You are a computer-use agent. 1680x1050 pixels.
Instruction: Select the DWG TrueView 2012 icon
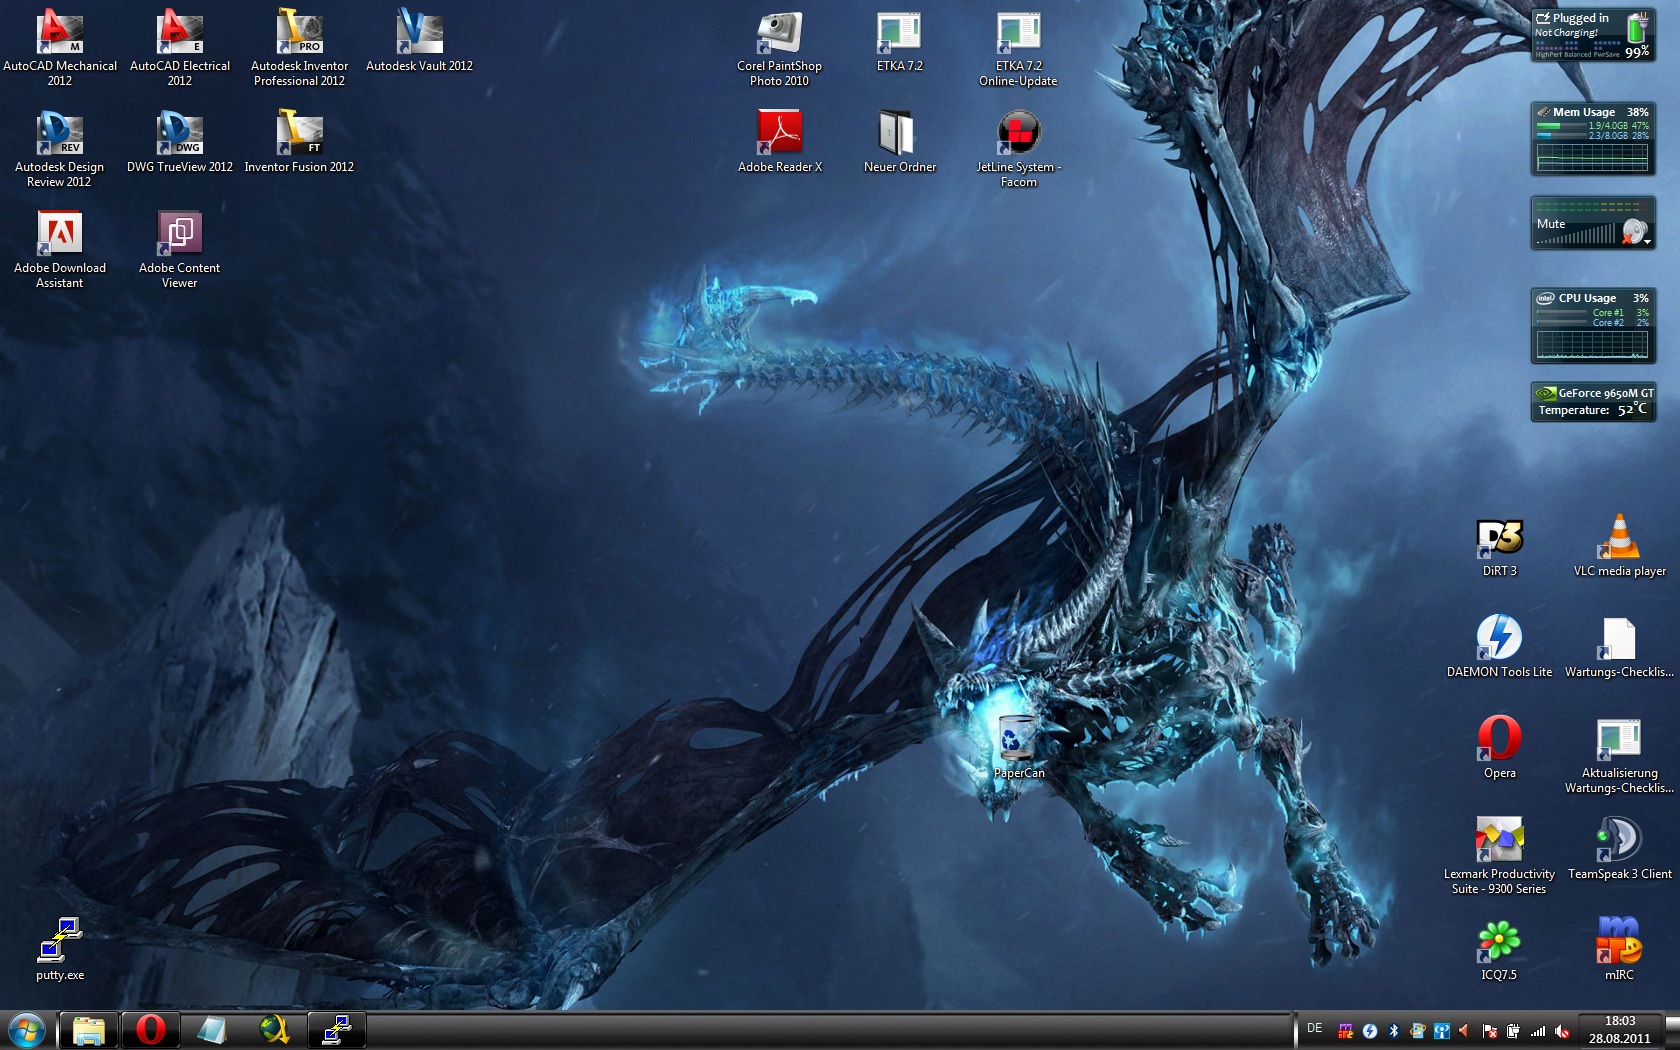pyautogui.click(x=180, y=141)
